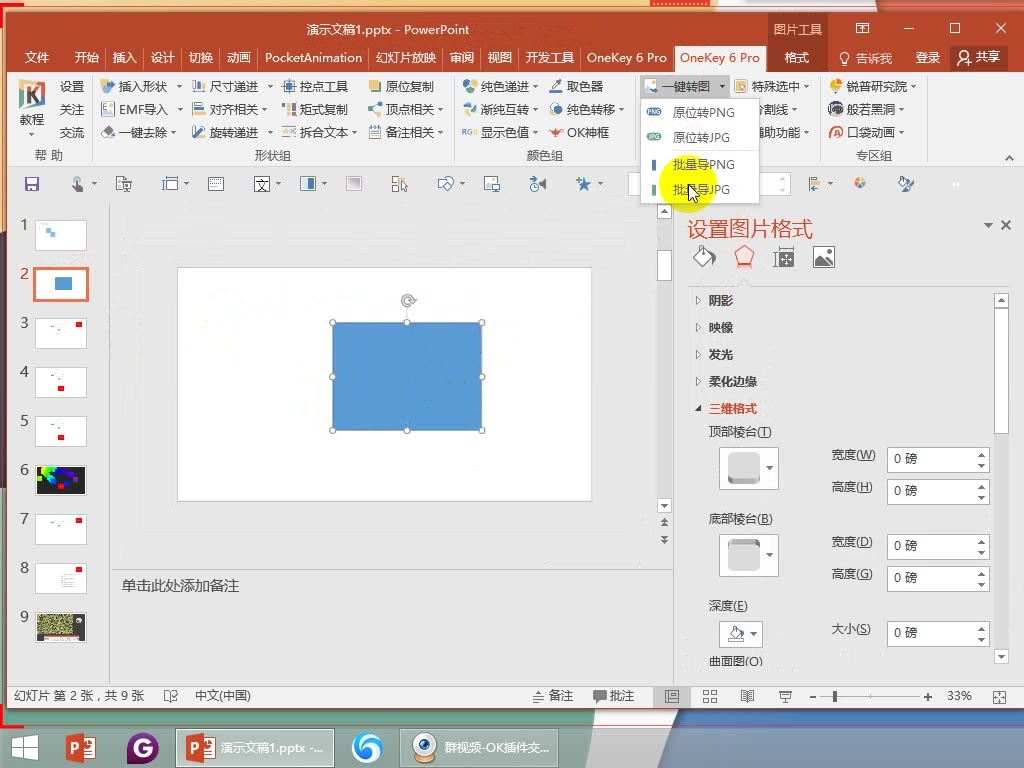Click the star animation icon in quick toolbar
1024x768 pixels.
coord(583,184)
